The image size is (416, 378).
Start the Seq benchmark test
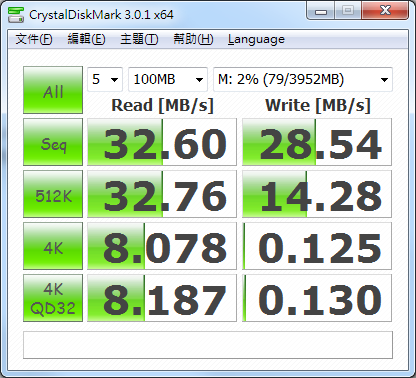tap(53, 142)
